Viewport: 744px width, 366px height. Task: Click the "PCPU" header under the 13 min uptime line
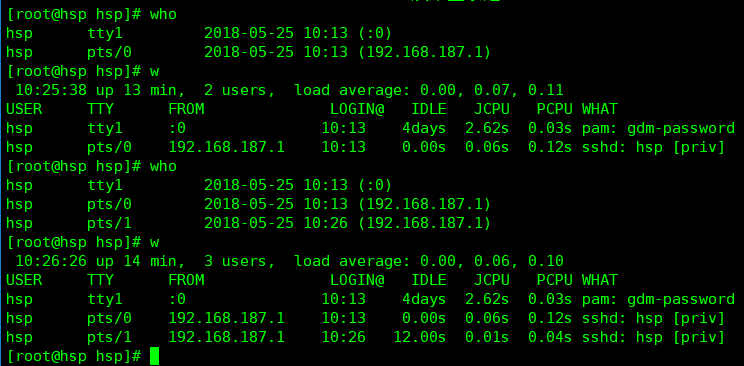click(x=555, y=109)
